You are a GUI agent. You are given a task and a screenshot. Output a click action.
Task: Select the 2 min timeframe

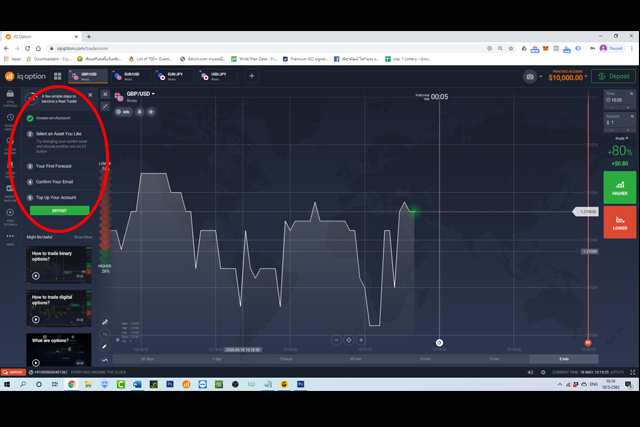tap(564, 359)
